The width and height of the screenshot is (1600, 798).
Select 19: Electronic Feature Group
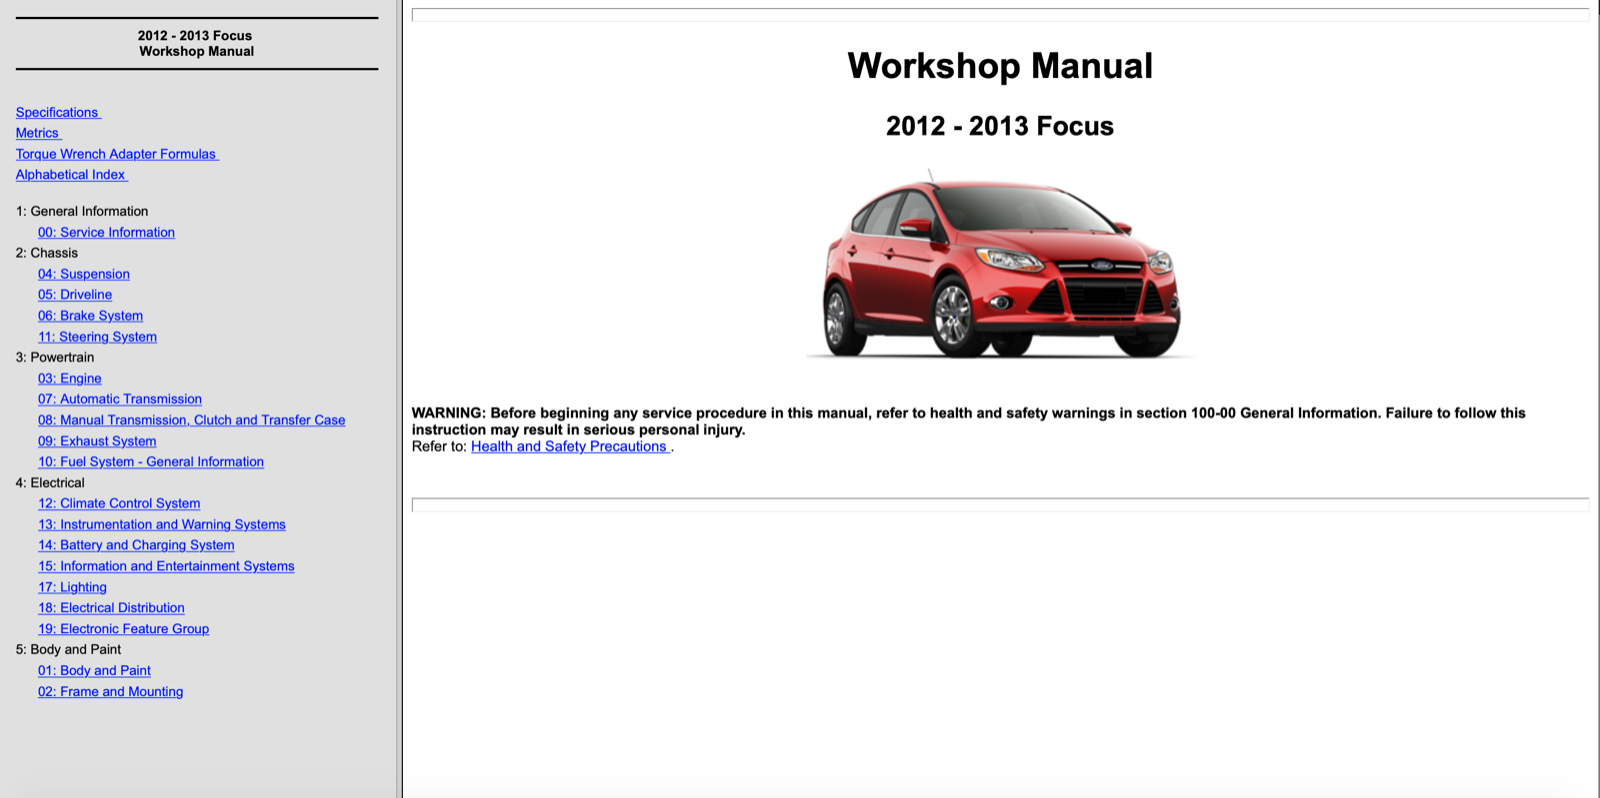click(123, 629)
